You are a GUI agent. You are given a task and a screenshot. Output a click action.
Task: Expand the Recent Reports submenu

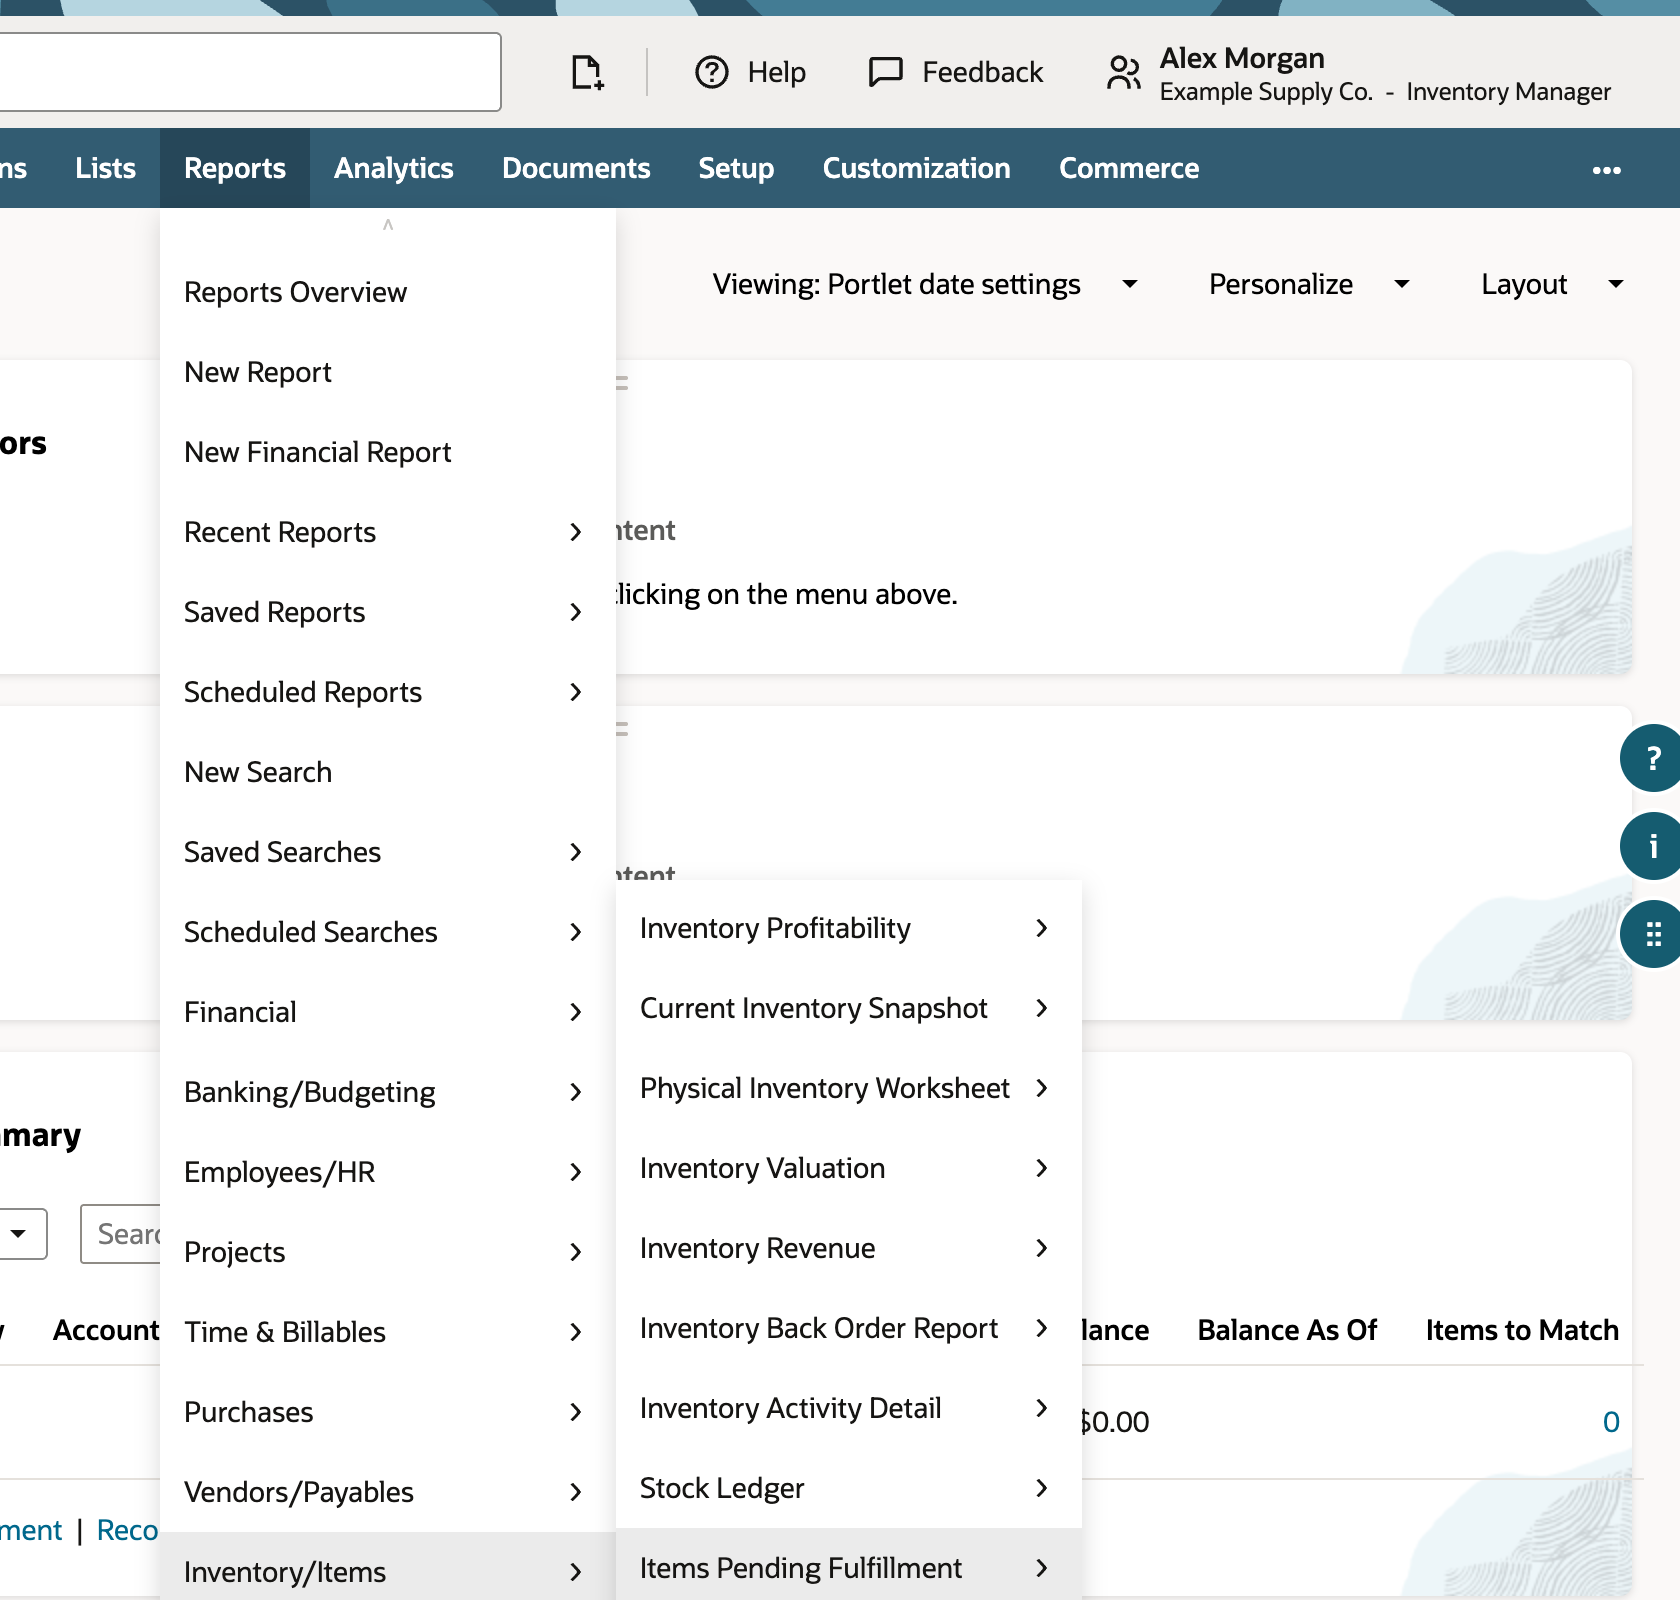388,532
